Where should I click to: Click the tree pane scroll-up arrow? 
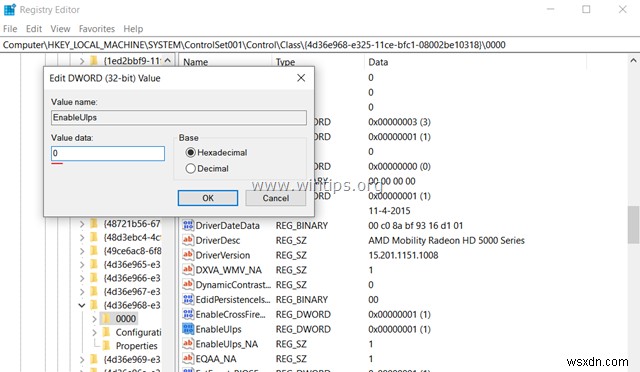click(x=167, y=60)
